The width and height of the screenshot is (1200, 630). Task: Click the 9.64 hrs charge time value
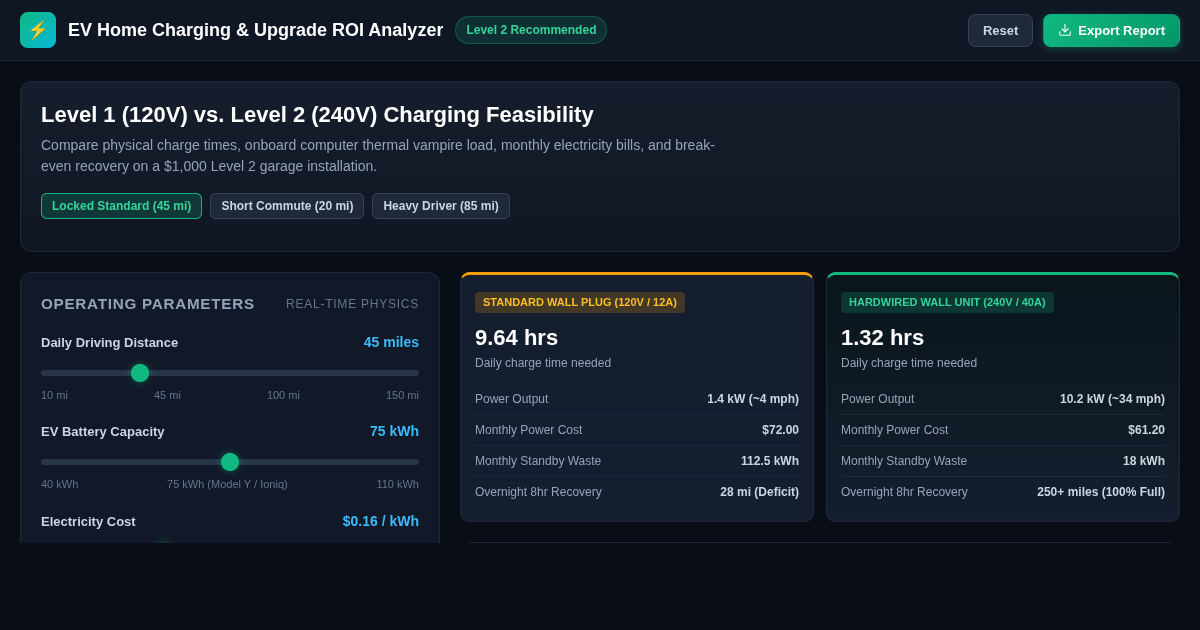pyautogui.click(x=516, y=338)
